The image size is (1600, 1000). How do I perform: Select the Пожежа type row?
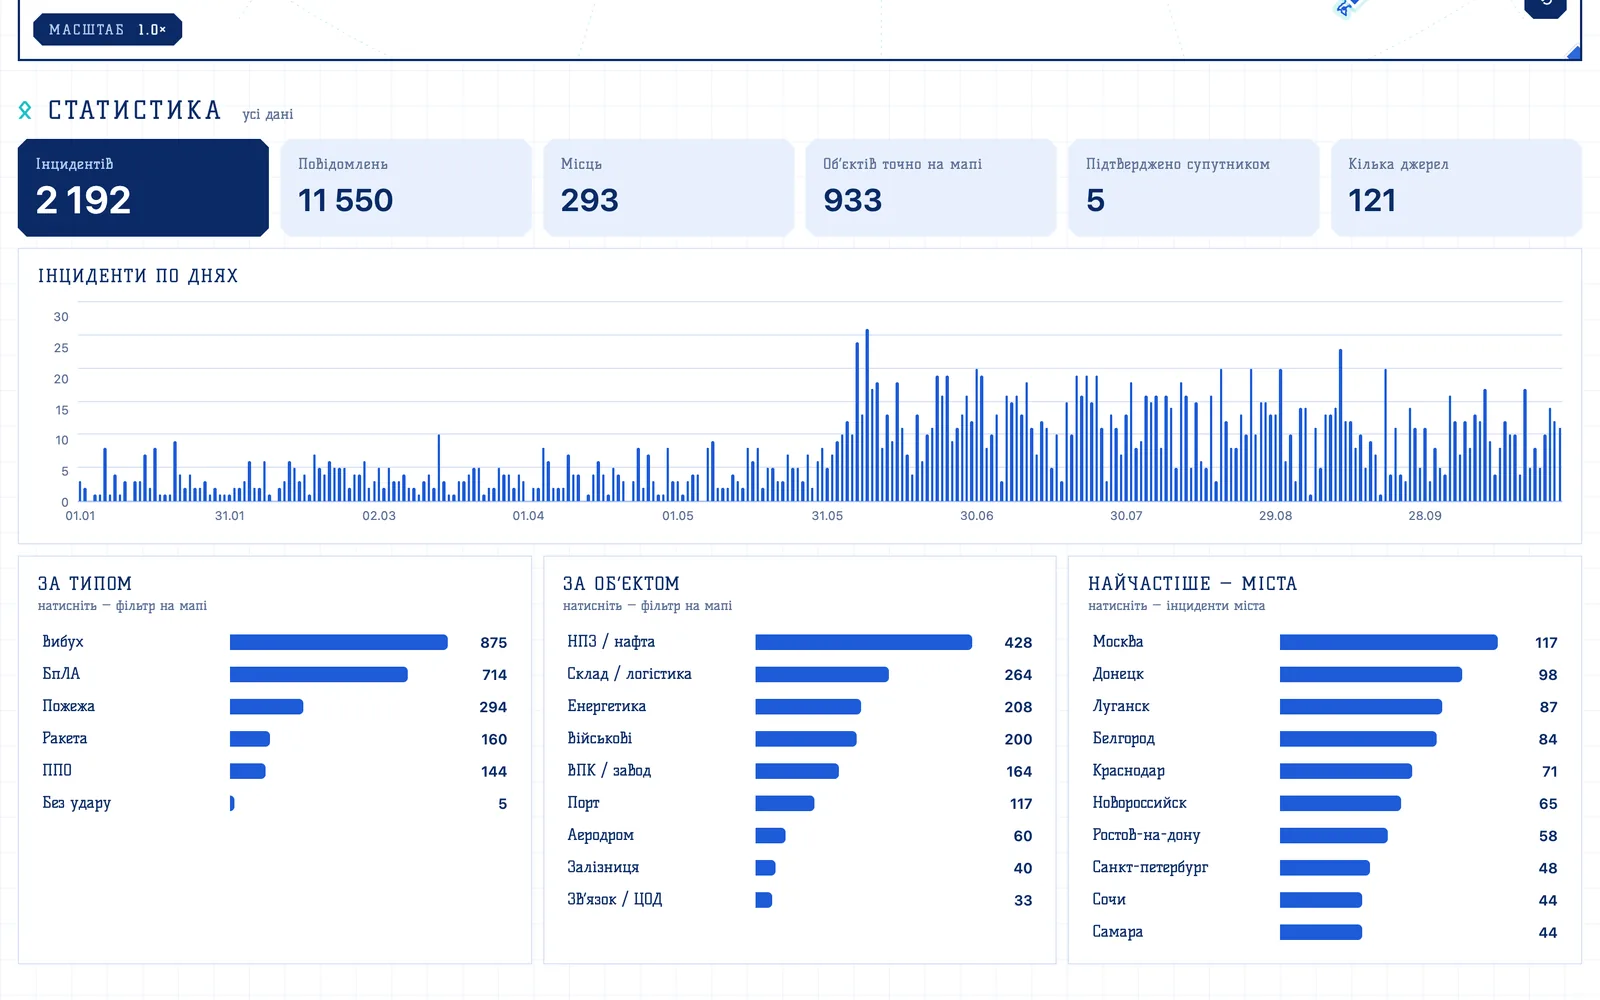point(275,706)
